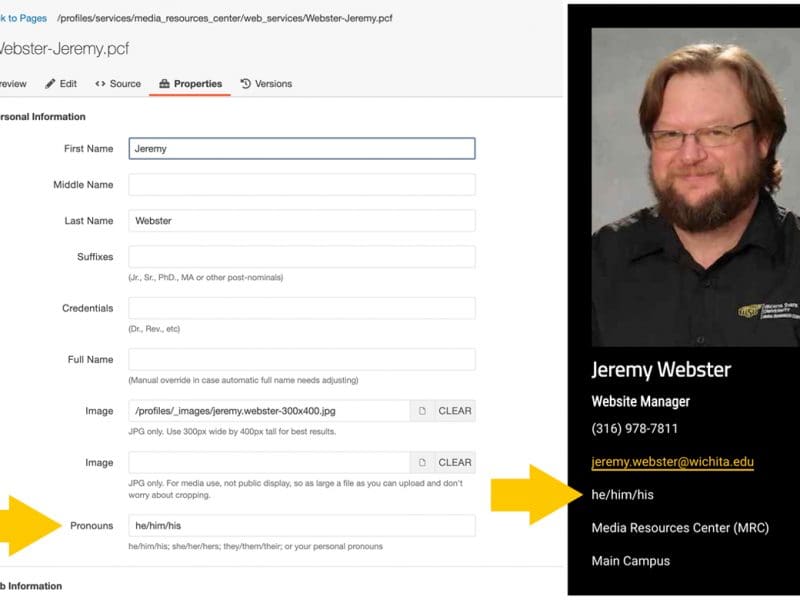Click the file path breadcrumb Webster-Jeremy.pcf

225,18
